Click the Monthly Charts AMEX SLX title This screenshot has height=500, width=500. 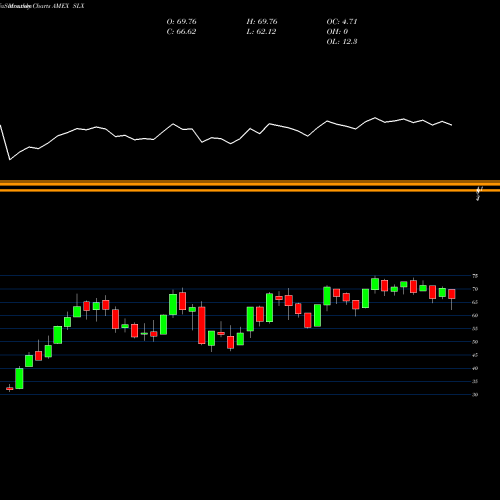(42, 6)
